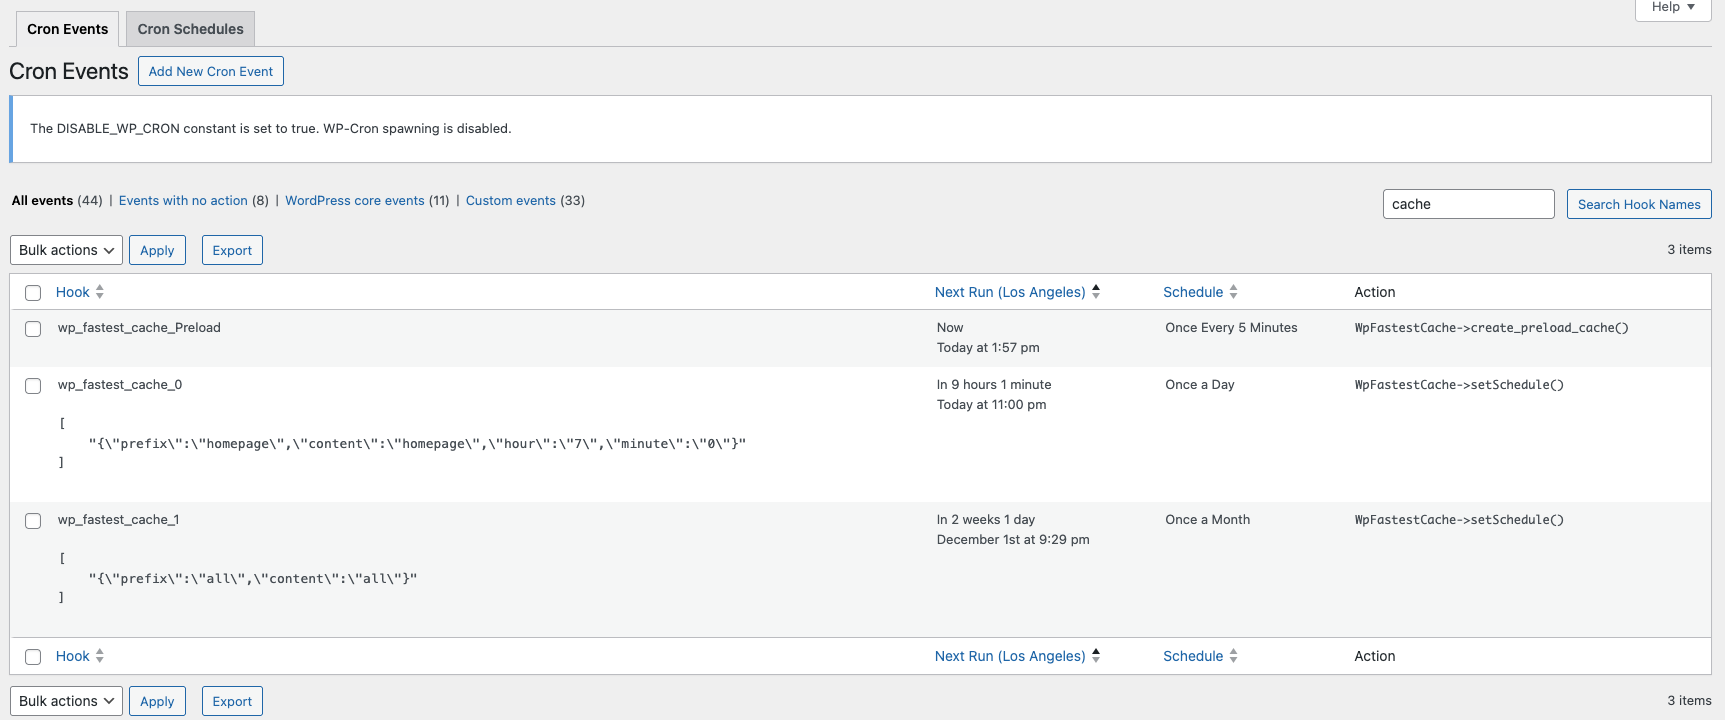Image resolution: width=1725 pixels, height=720 pixels.
Task: Sort by Next Run (Los Angeles) top header
Action: [1010, 292]
